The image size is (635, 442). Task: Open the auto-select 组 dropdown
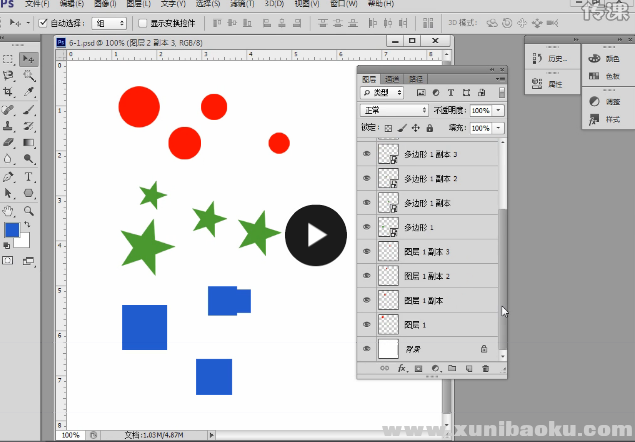[109, 22]
